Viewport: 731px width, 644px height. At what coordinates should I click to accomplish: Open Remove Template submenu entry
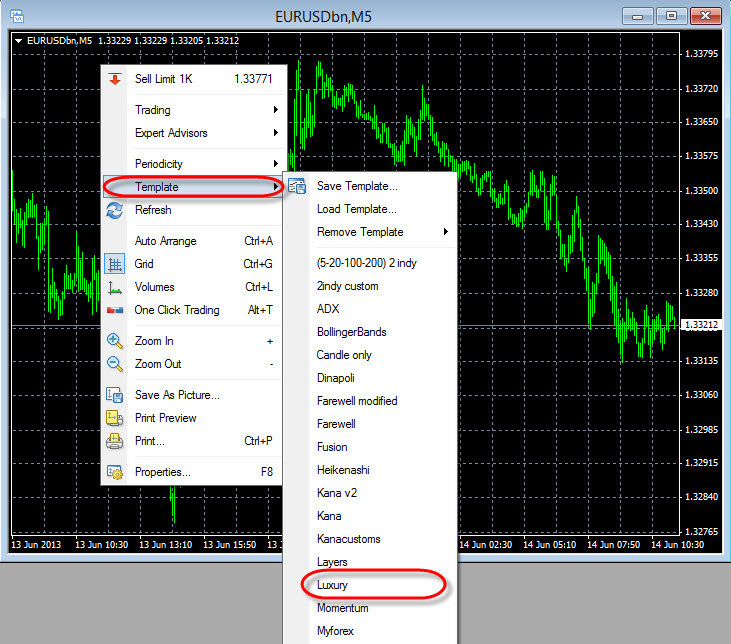point(370,232)
